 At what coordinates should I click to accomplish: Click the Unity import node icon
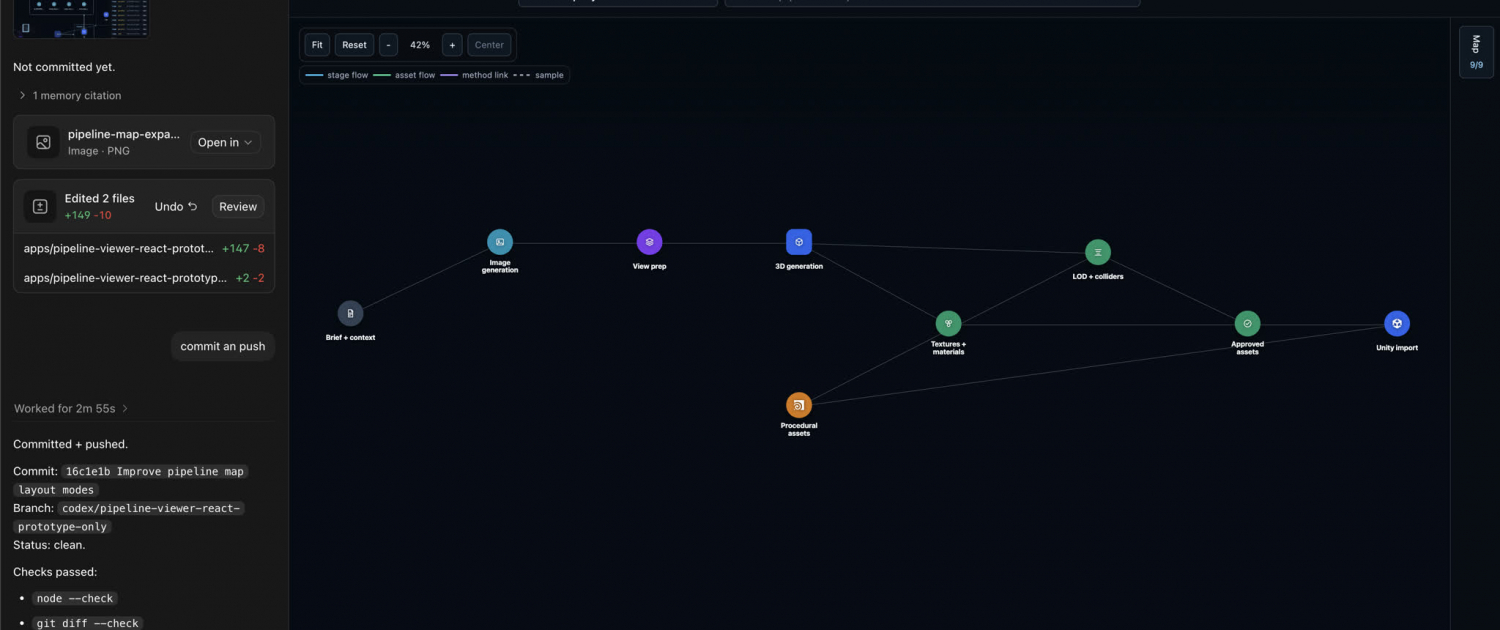coord(1397,324)
